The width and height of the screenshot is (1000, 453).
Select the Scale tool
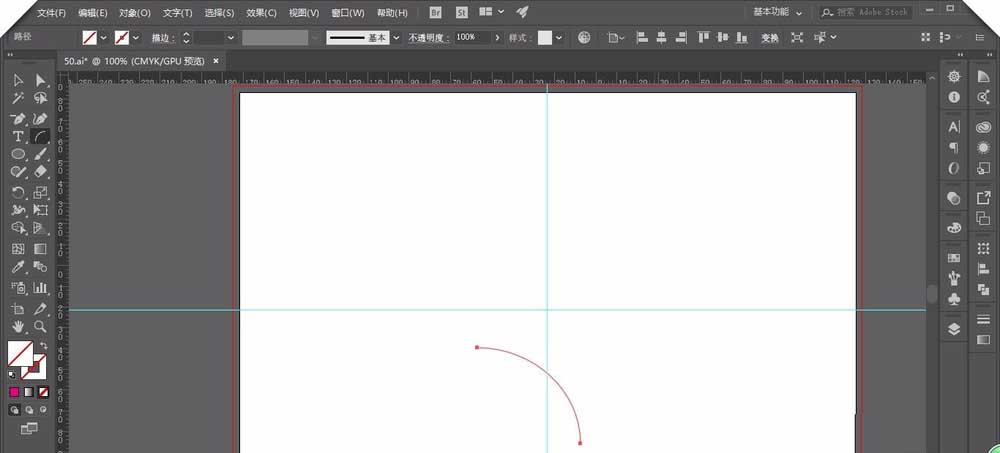pos(40,193)
